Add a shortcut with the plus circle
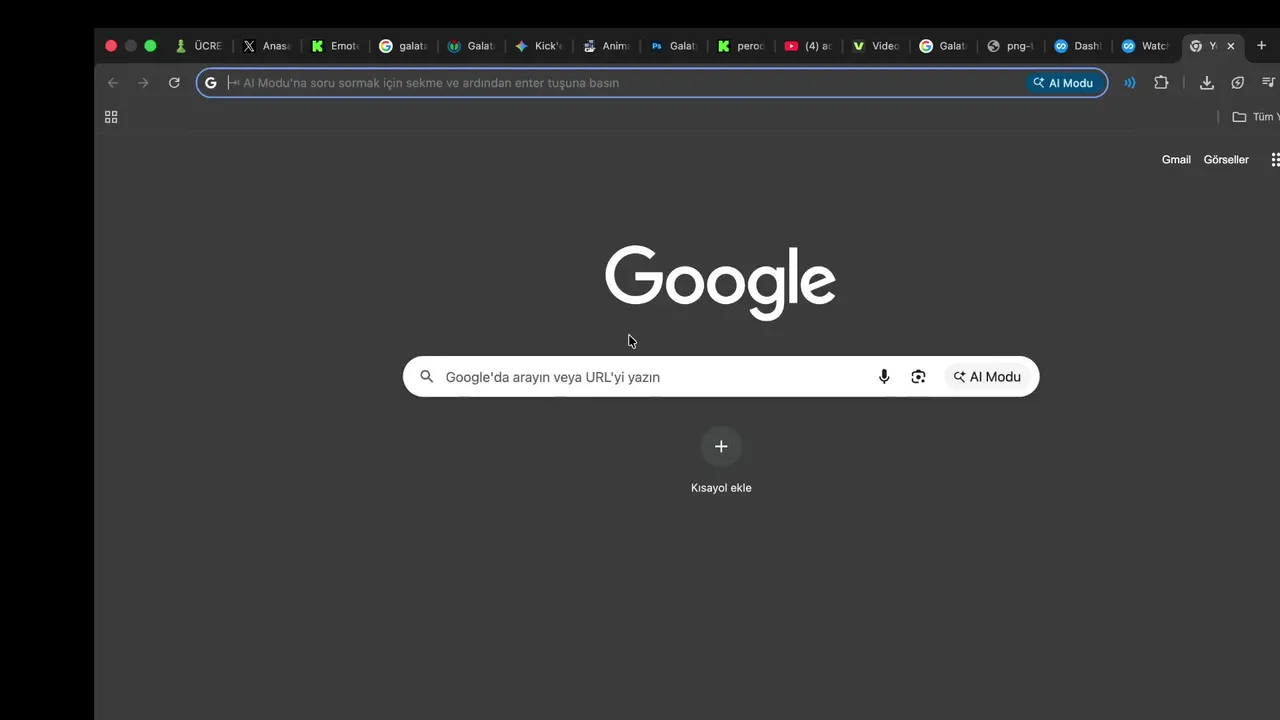This screenshot has height=720, width=1280. pos(721,447)
